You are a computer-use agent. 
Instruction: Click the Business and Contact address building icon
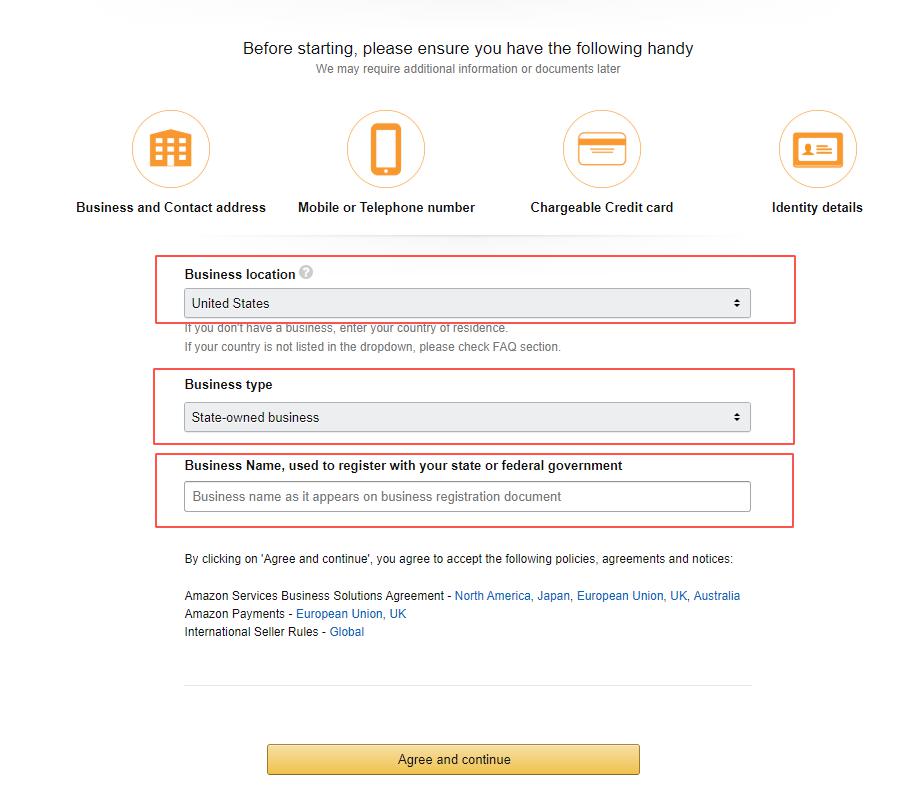pos(170,149)
